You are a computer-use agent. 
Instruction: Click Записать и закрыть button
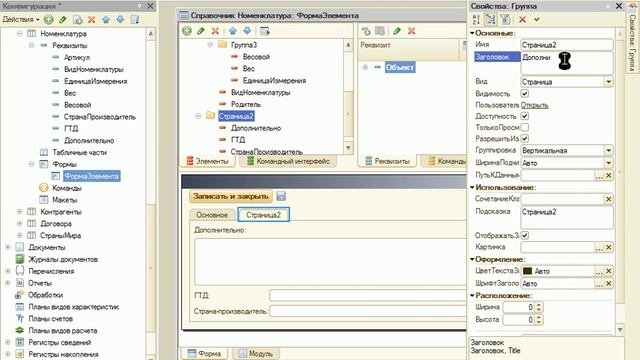click(x=231, y=196)
